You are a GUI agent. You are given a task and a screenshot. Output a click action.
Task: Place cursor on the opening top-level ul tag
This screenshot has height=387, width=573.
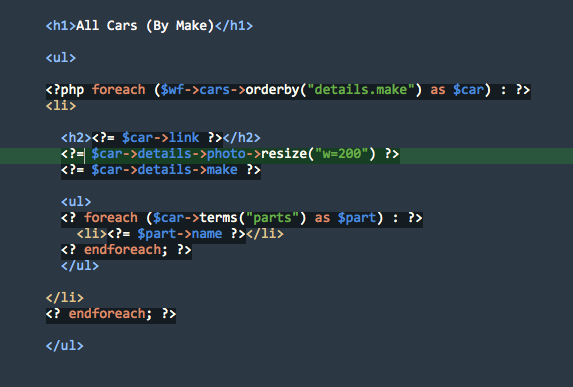tap(61, 58)
